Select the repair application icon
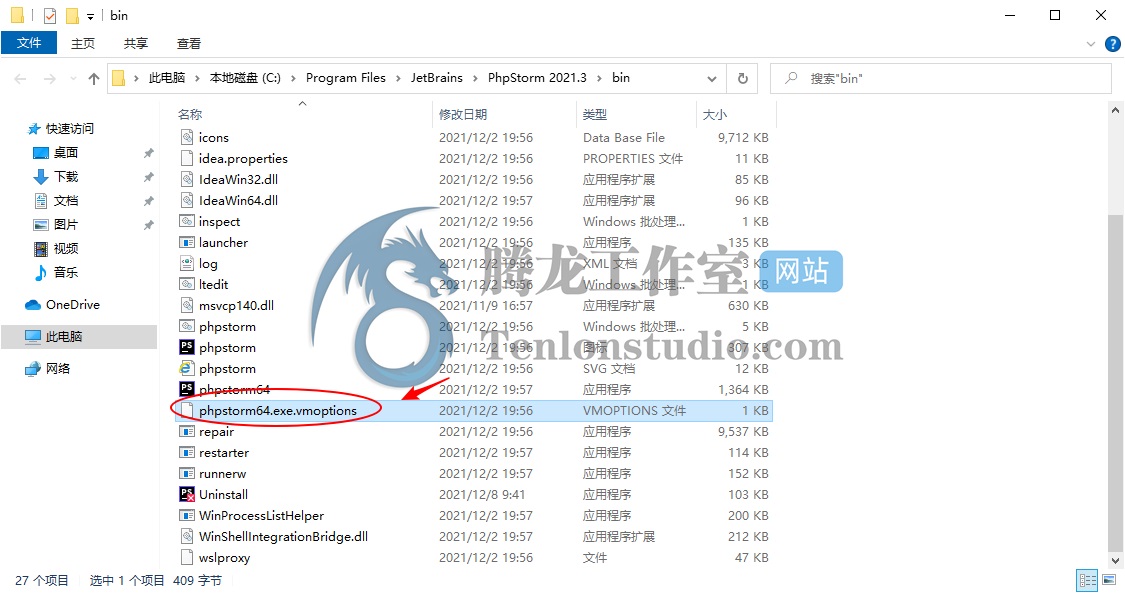This screenshot has width=1125, height=593. [x=187, y=432]
